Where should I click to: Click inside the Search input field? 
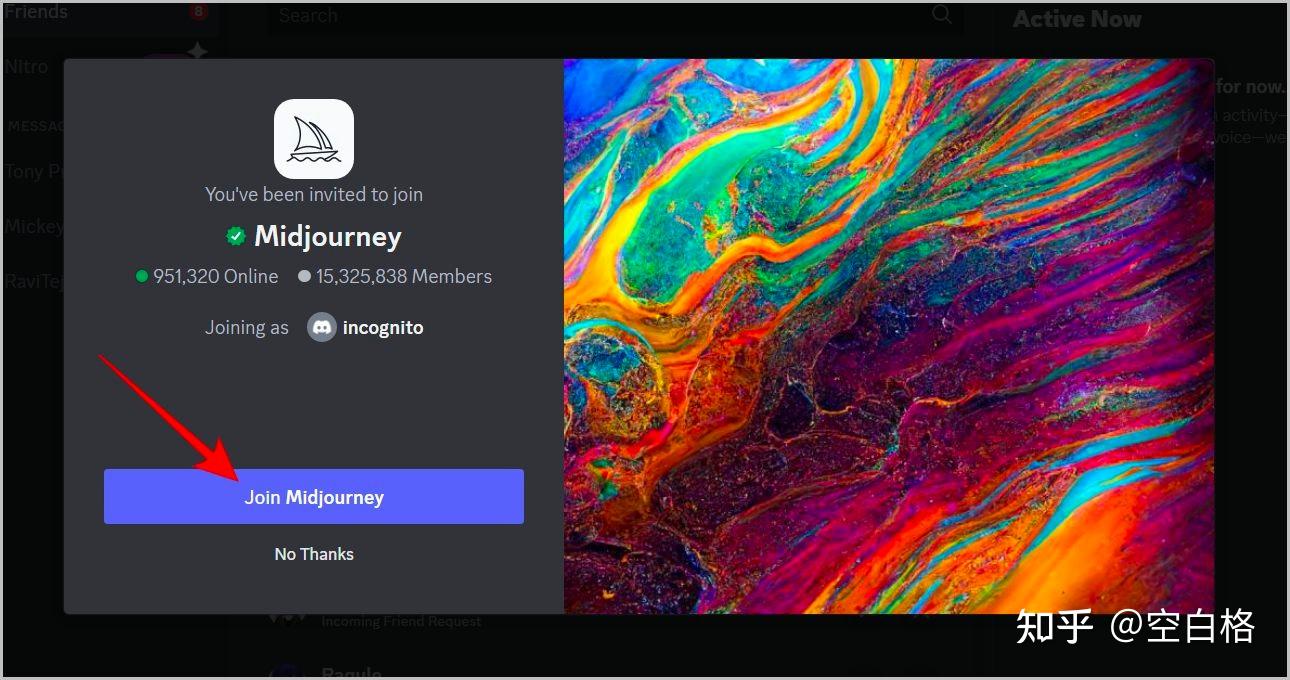600,15
